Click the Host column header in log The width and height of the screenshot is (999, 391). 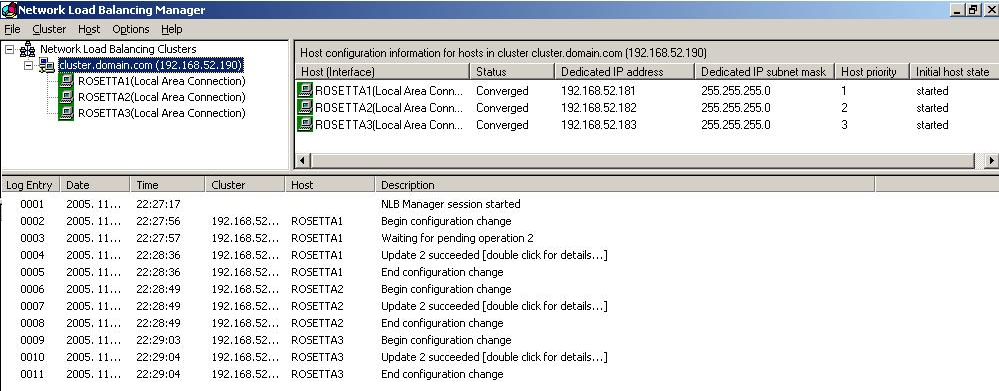[329, 185]
